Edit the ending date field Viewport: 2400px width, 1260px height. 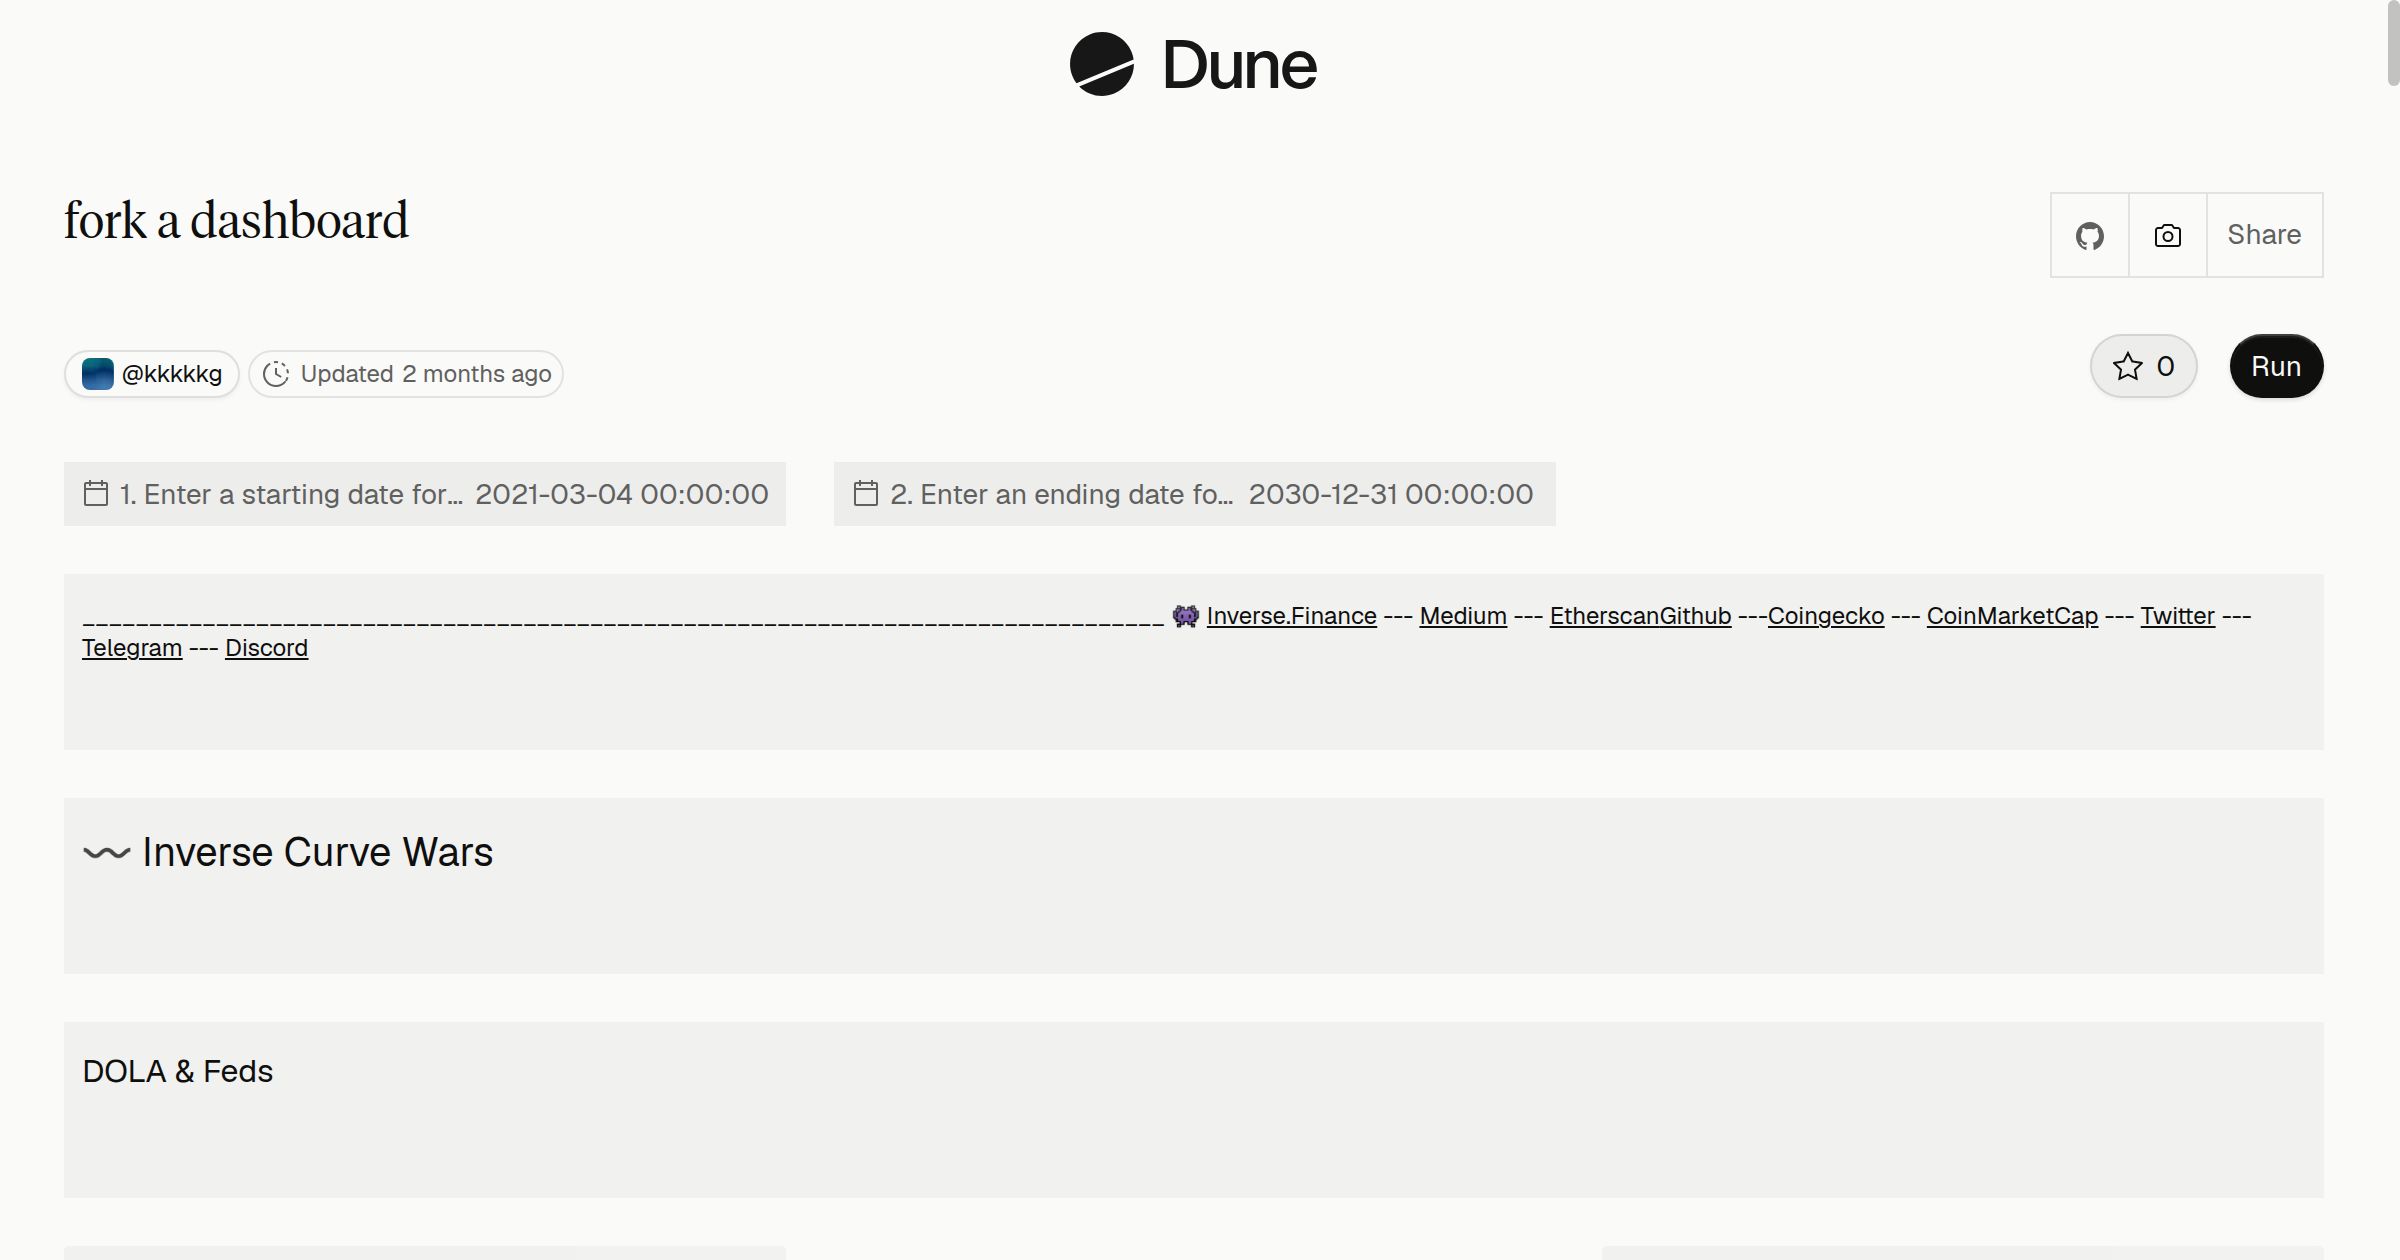[1195, 494]
